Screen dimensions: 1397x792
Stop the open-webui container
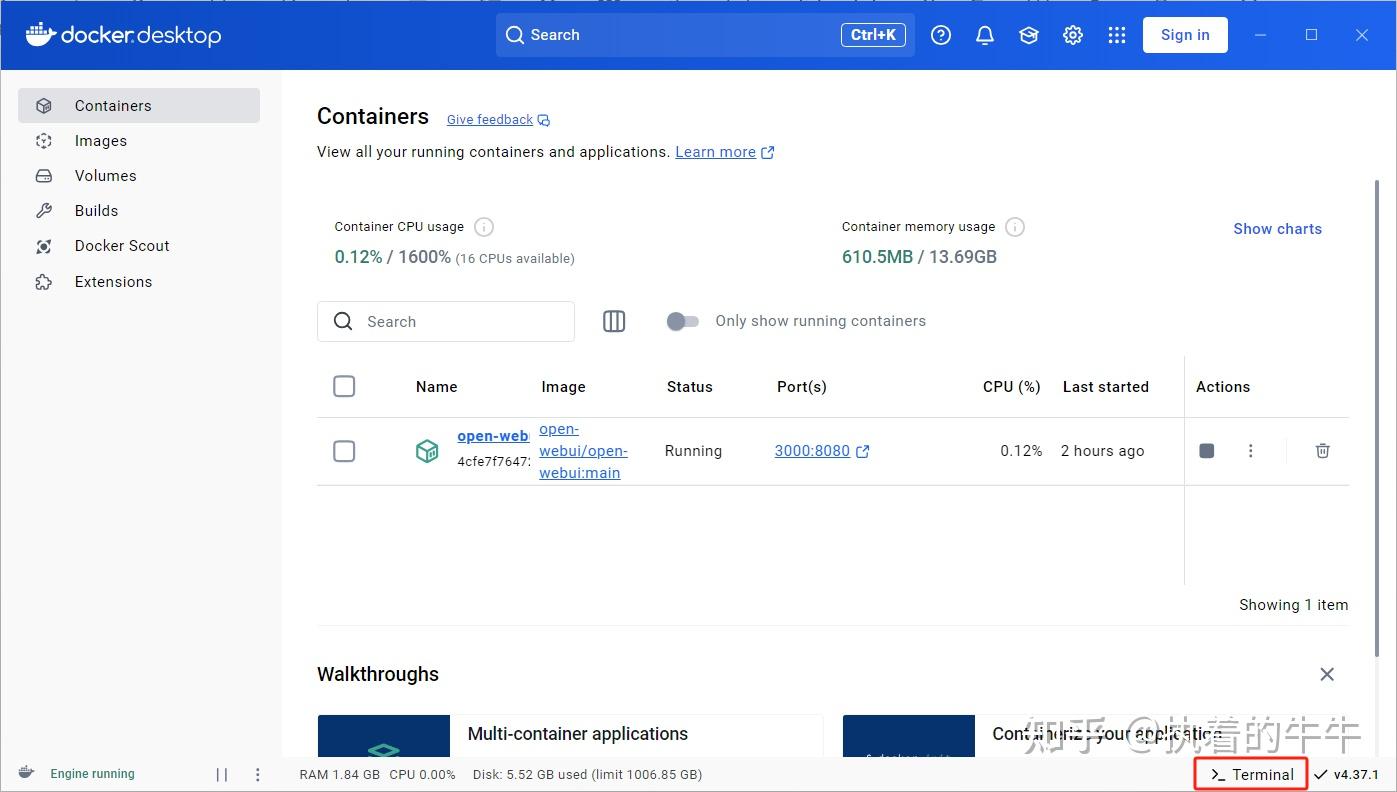click(1206, 450)
